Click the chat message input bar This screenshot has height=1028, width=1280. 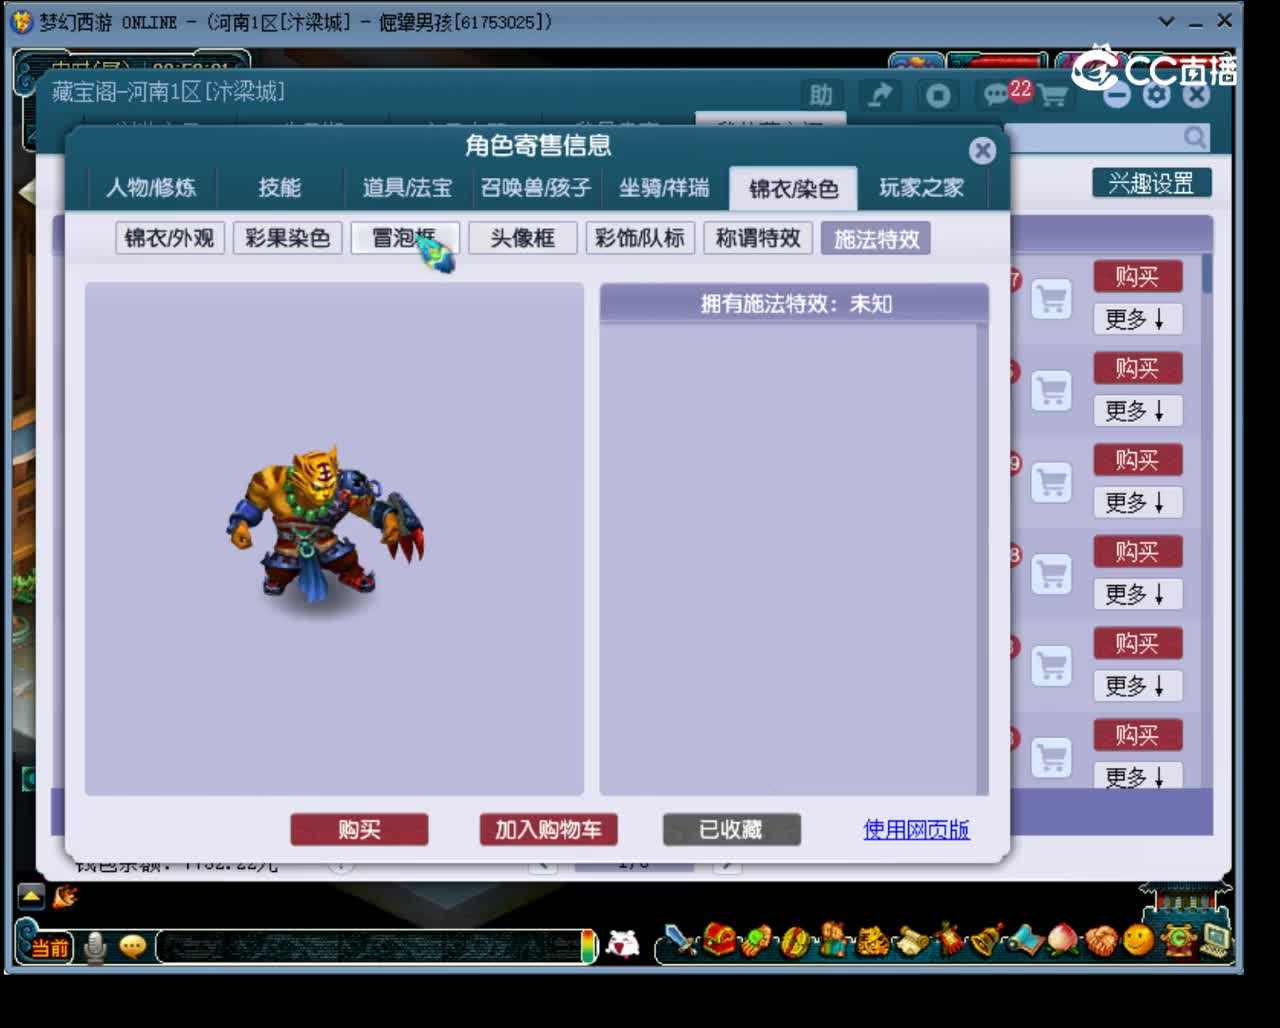tap(368, 946)
